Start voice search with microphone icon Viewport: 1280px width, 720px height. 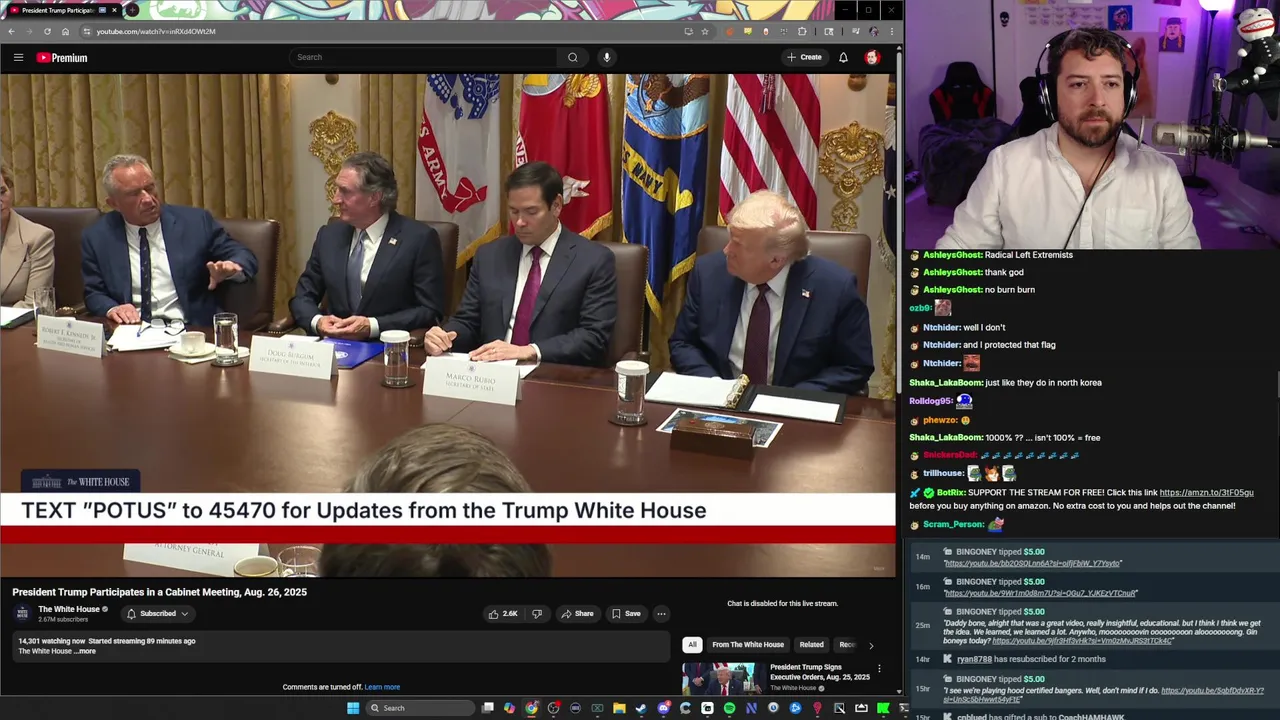click(607, 57)
